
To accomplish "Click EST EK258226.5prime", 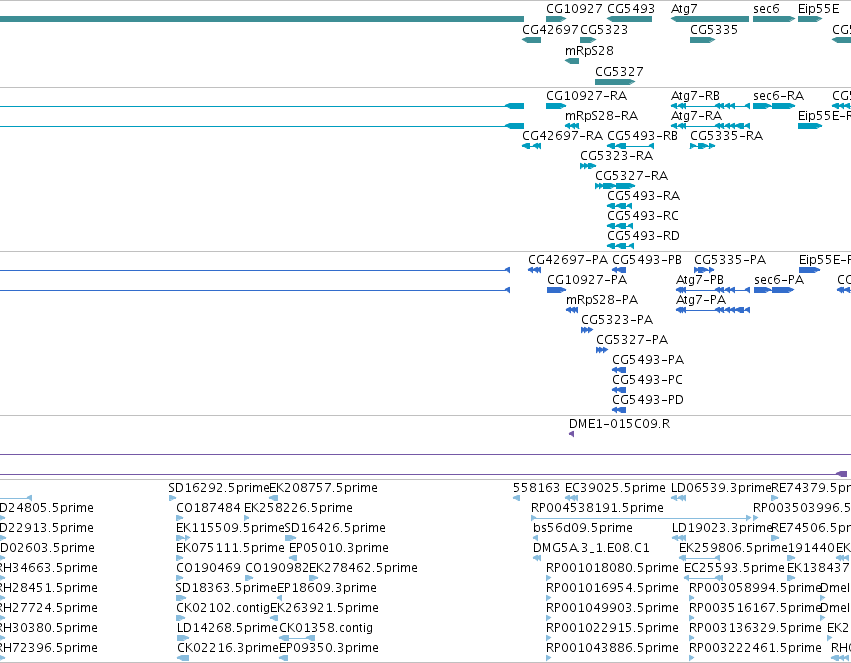I will (x=299, y=508).
